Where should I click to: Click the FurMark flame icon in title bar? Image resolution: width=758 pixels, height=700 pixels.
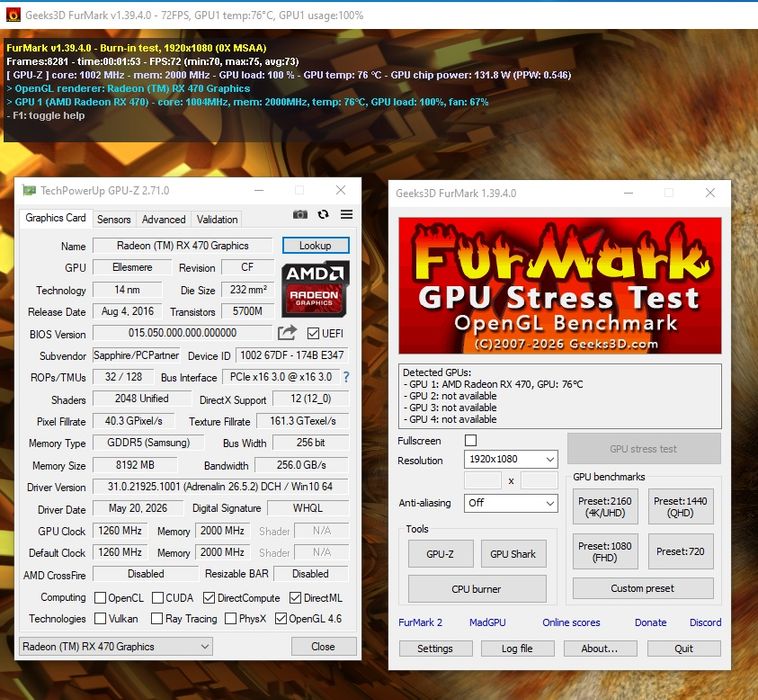point(13,15)
